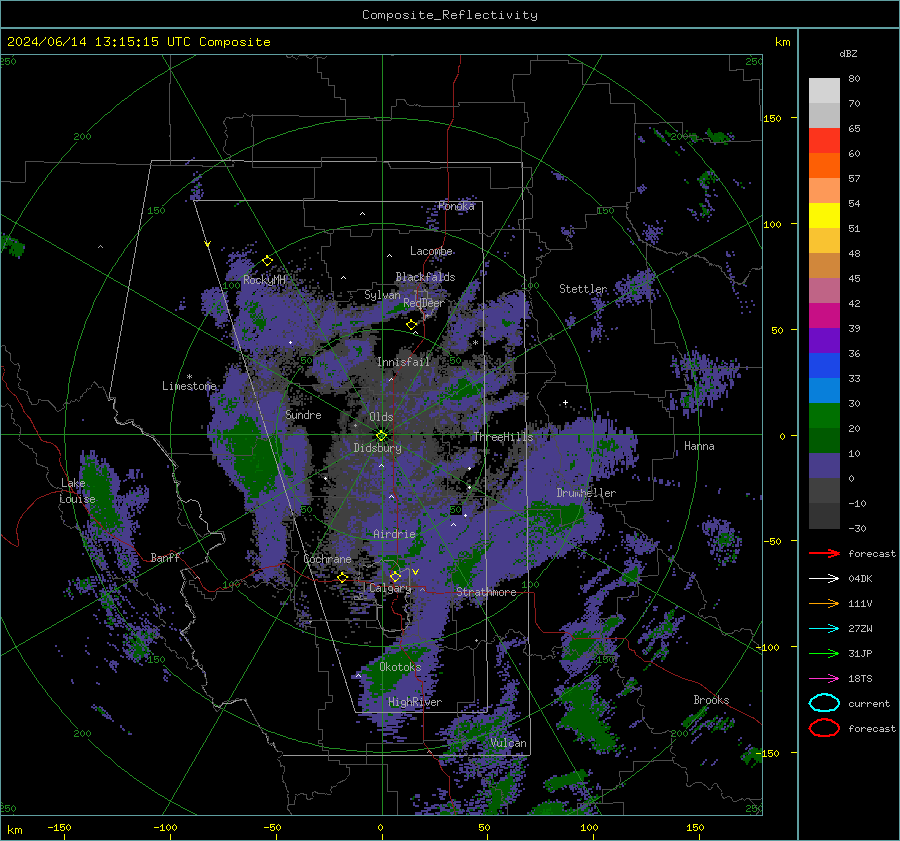Click the yellow radar site marker at Olds
Image resolution: width=900 pixels, height=841 pixels.
(x=382, y=436)
